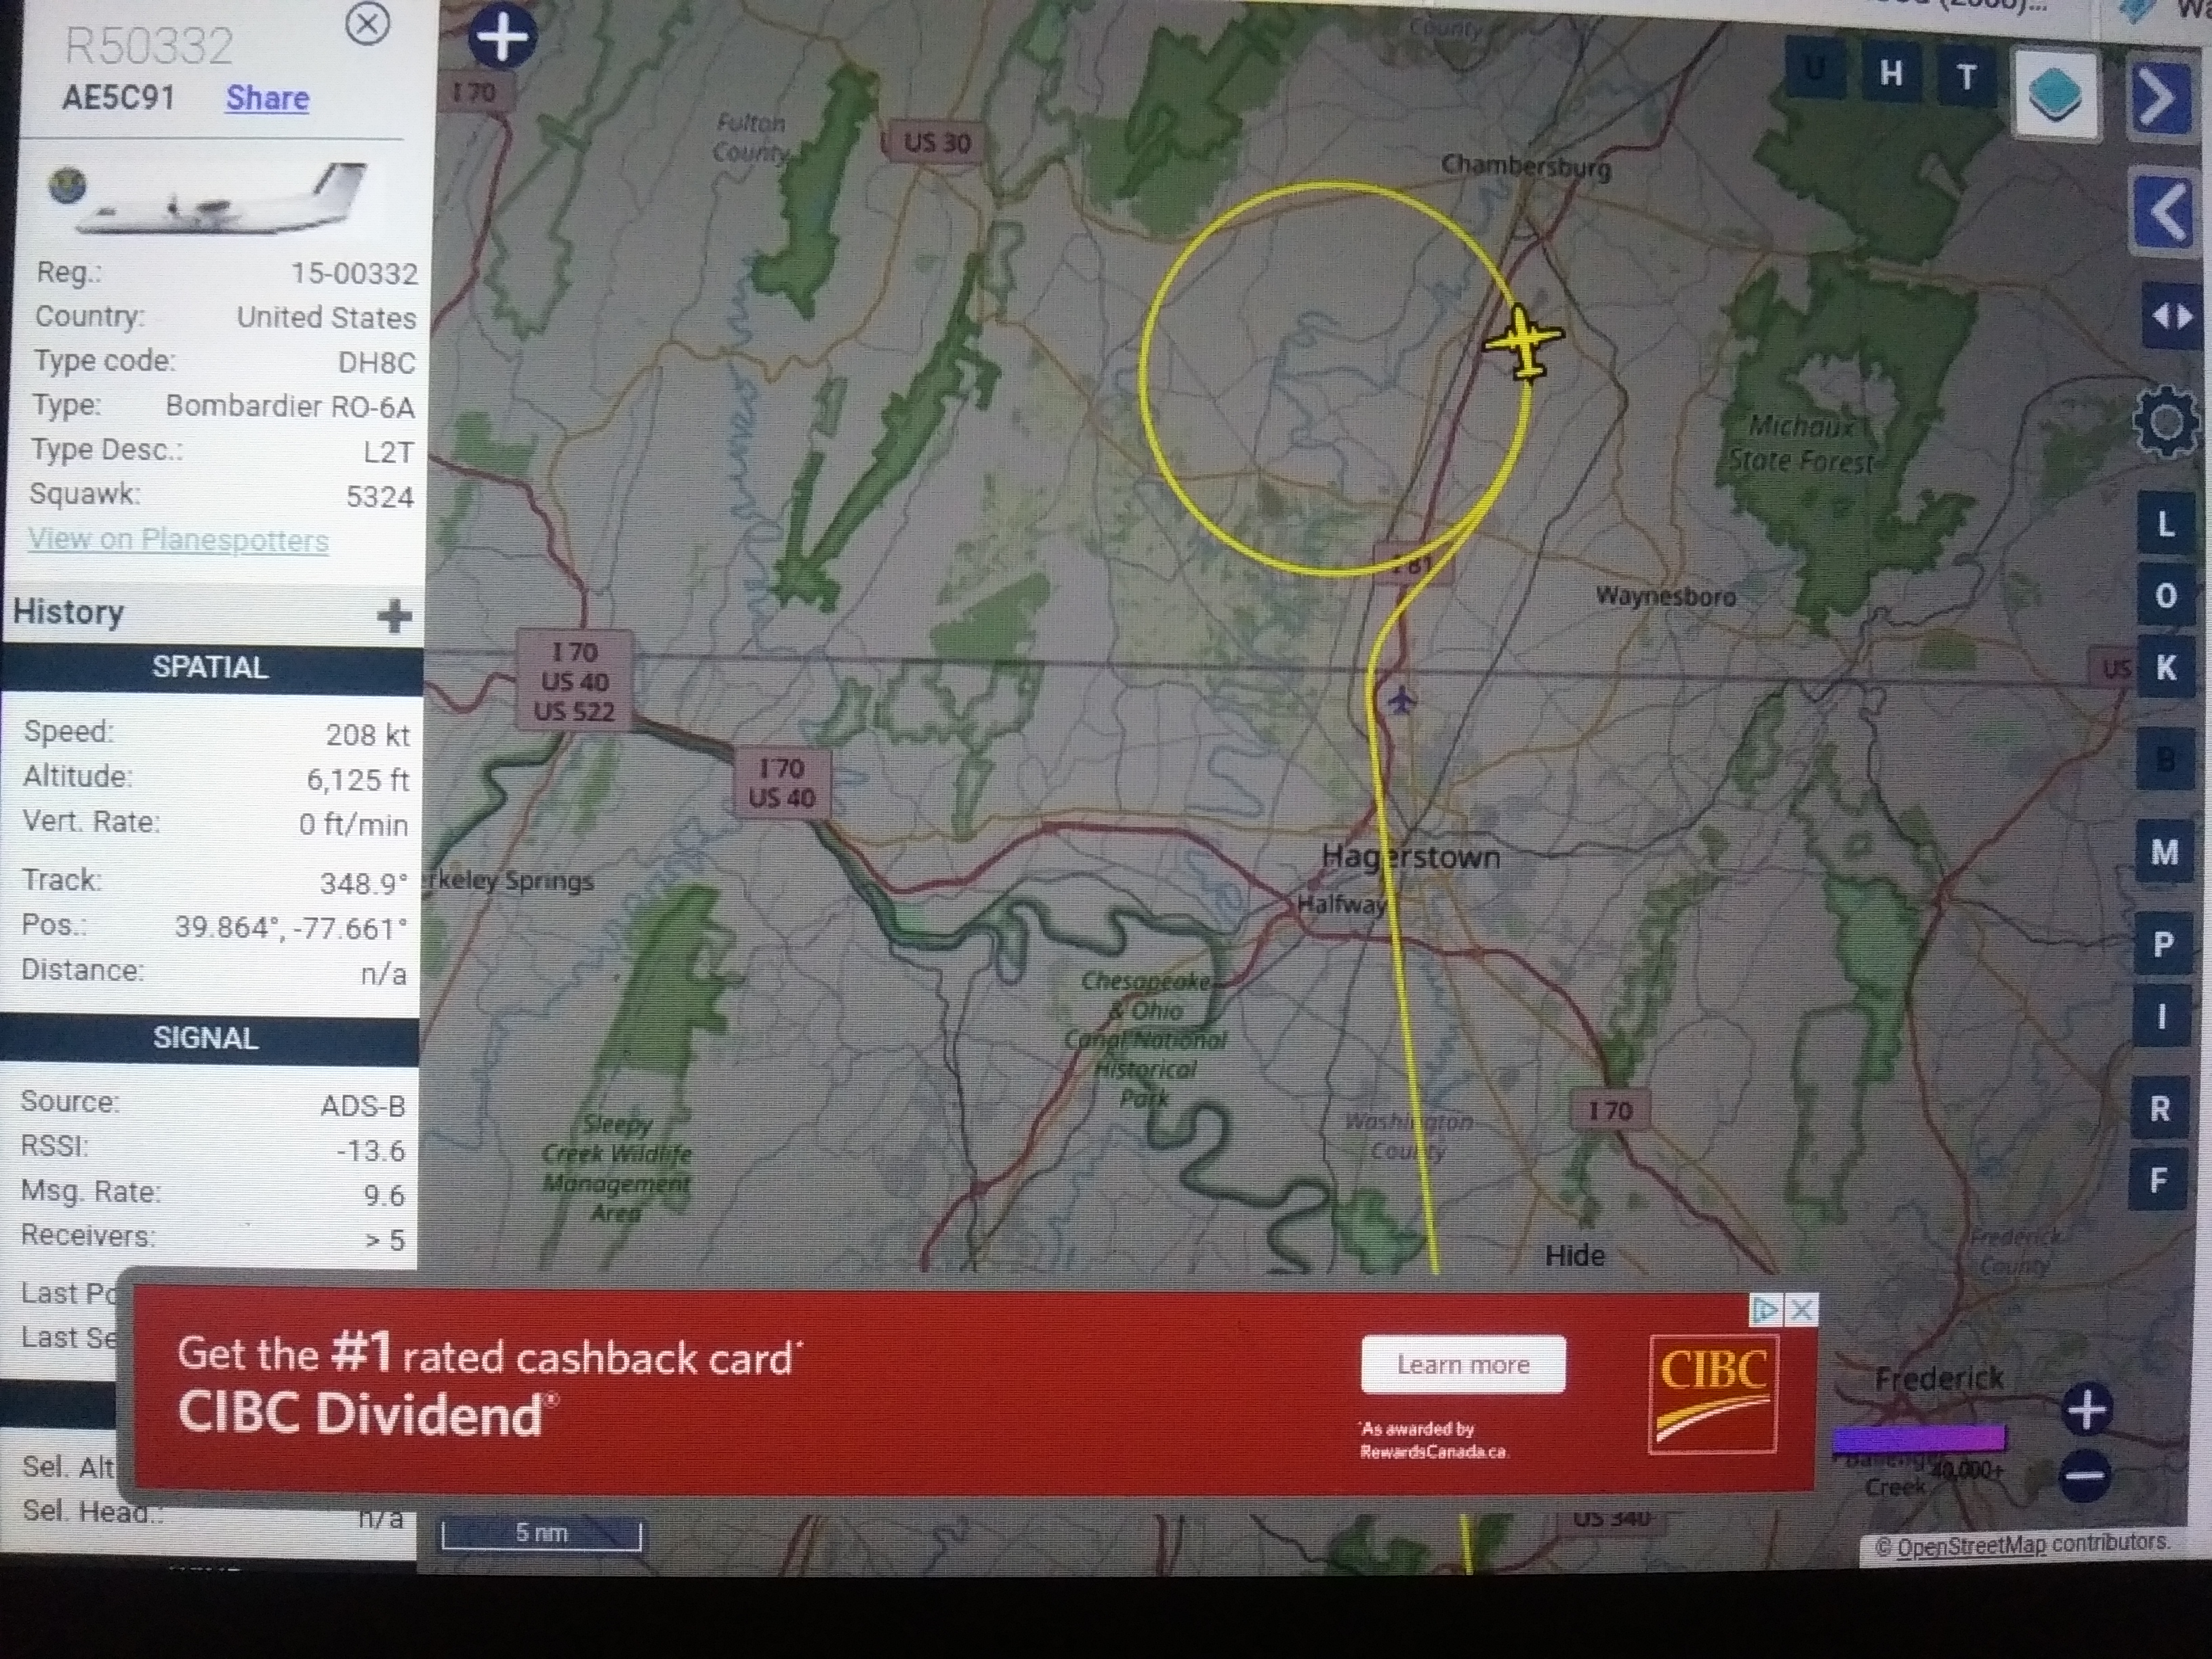
Task: Select the small blue aircraft near Hagerstown
Action: pyautogui.click(x=1402, y=700)
